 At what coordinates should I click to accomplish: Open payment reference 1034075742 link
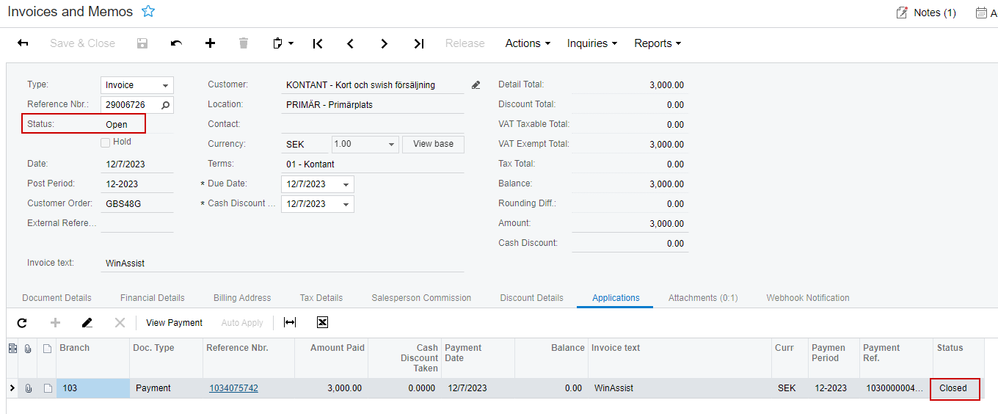234,388
